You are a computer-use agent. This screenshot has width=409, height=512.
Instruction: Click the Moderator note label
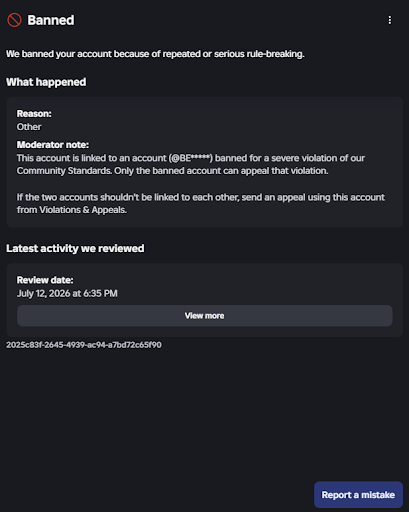point(53,145)
